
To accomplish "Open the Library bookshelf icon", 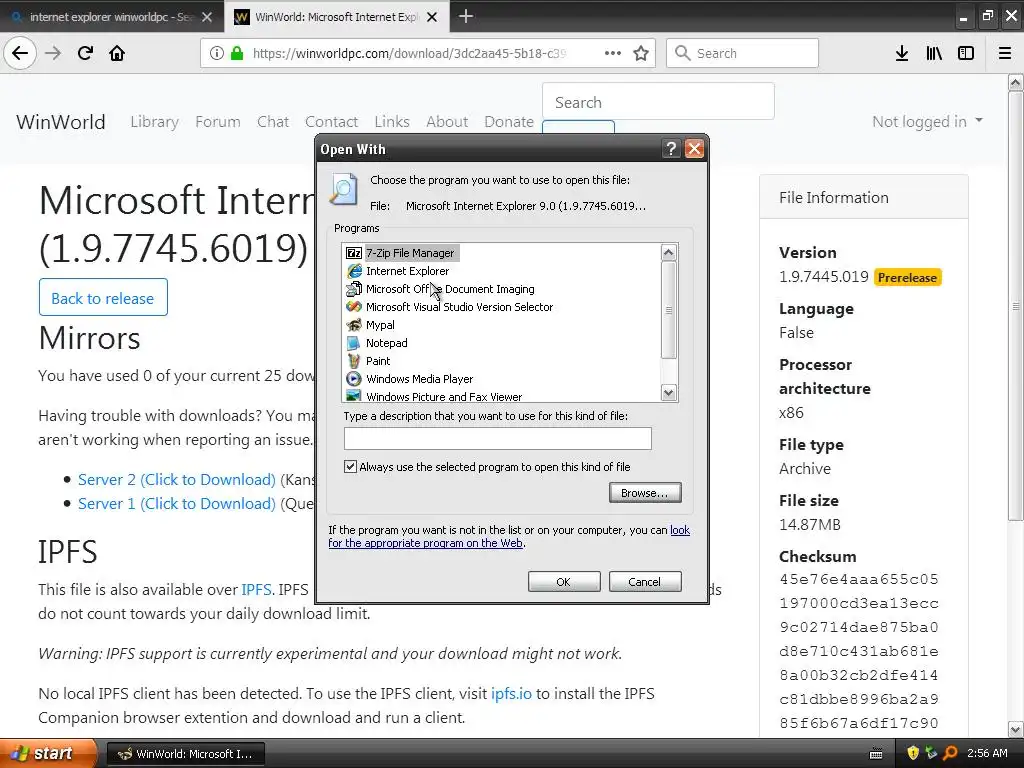I will pyautogui.click(x=934, y=53).
